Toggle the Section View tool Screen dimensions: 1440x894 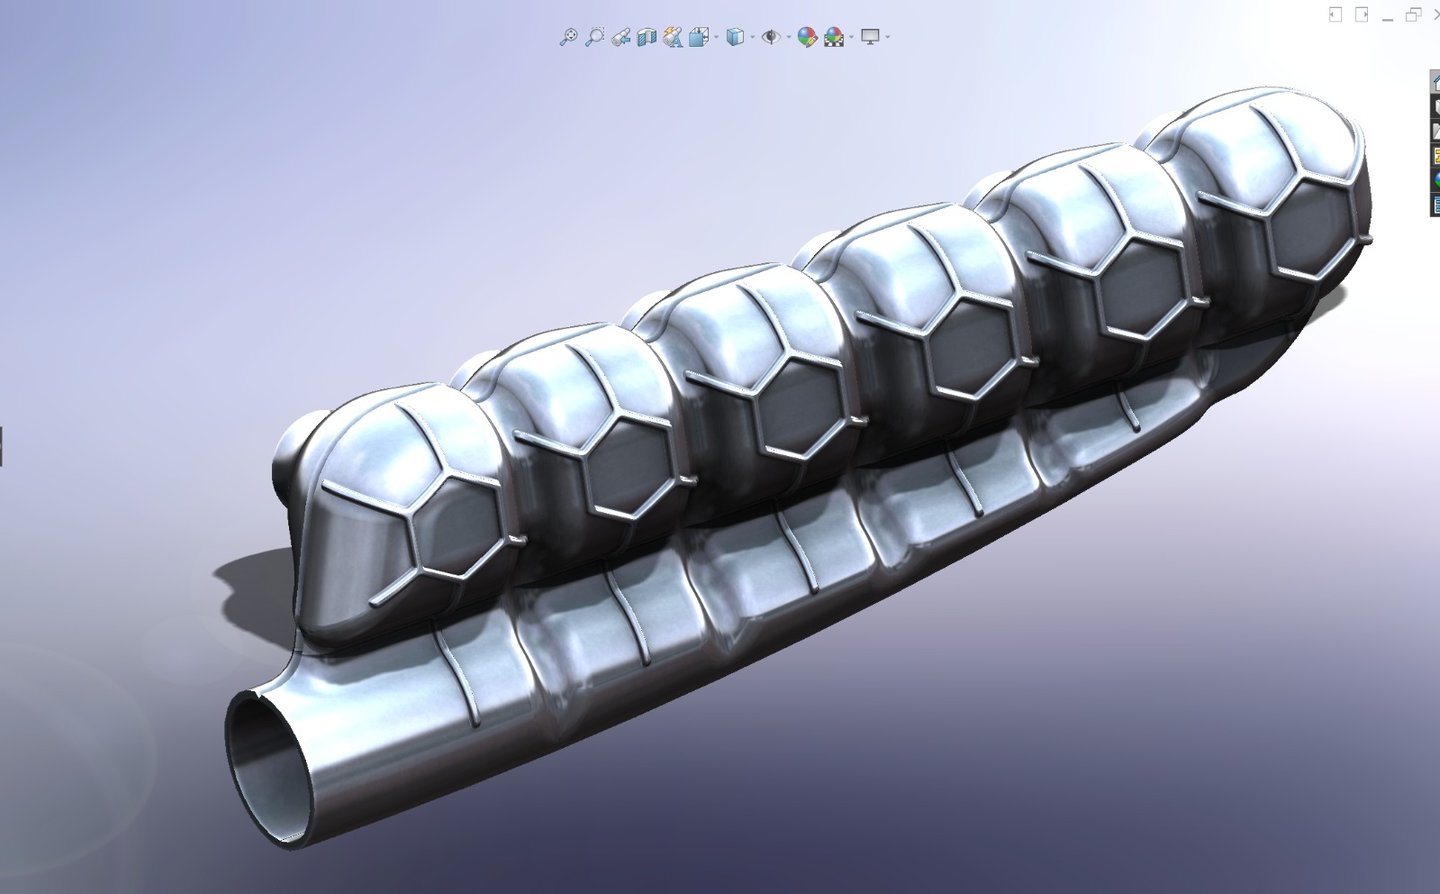[x=647, y=38]
